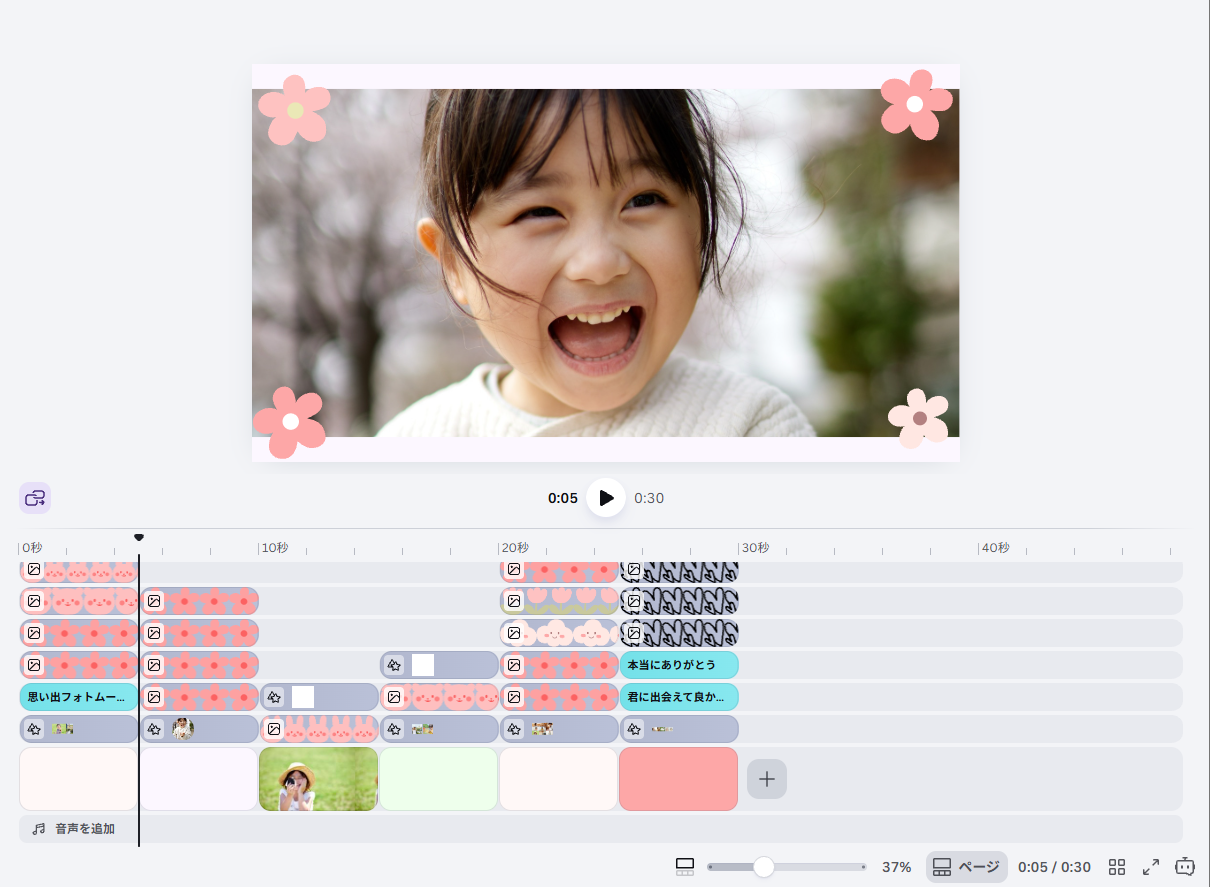
Task: Click the 0:30 total duration beside play button
Action: 649,498
